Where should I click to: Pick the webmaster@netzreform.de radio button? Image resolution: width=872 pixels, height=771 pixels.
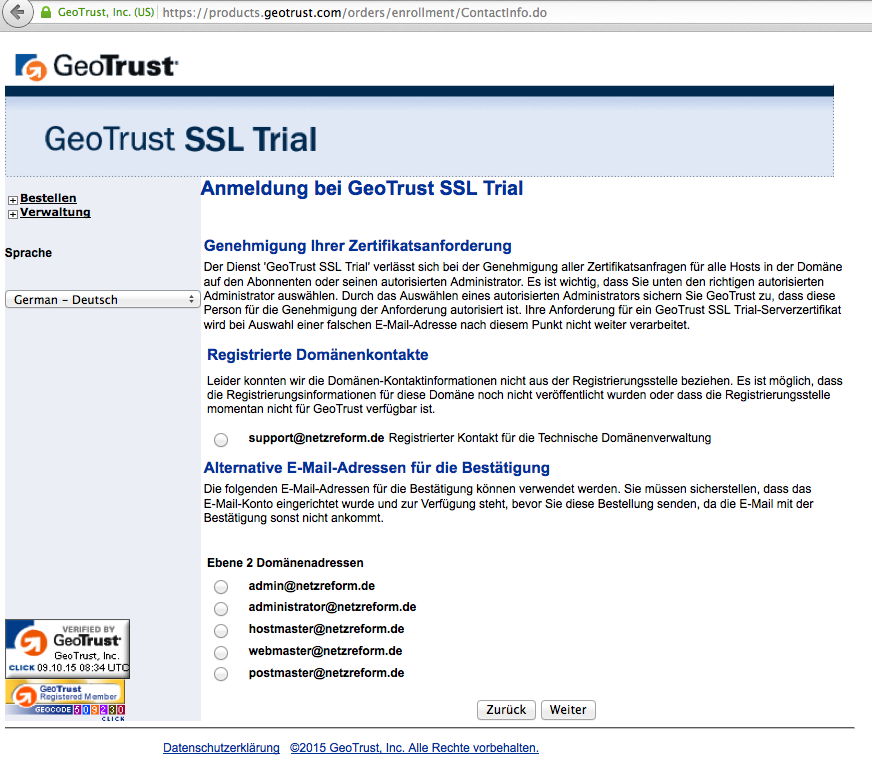[221, 652]
